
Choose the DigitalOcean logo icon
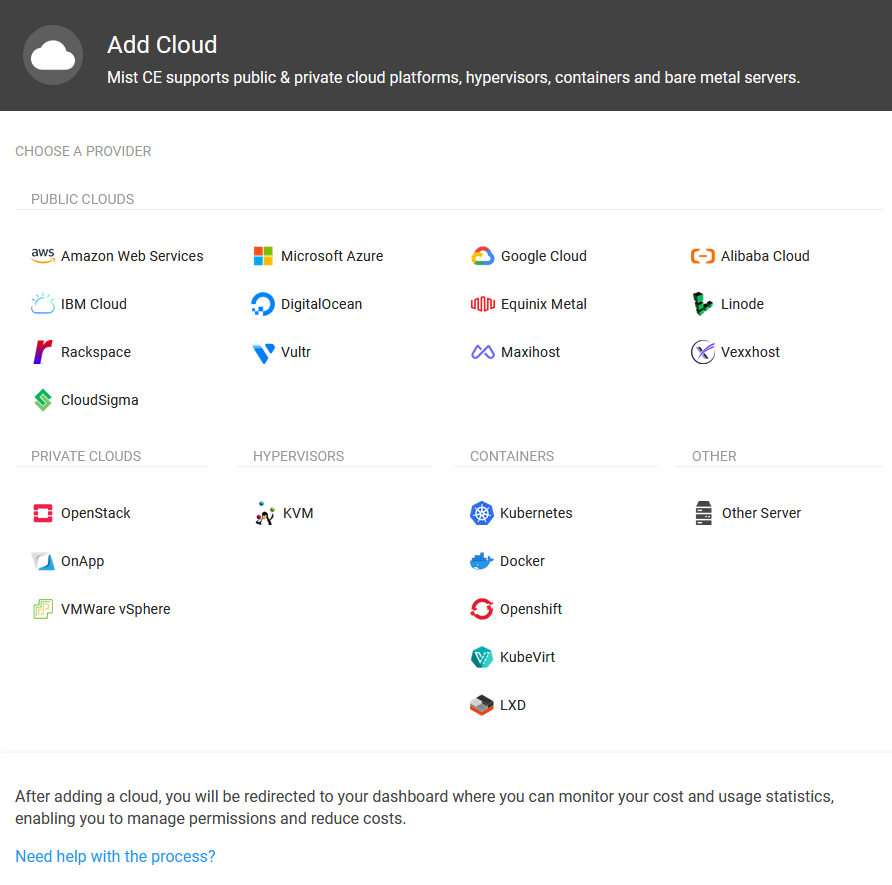(x=263, y=304)
